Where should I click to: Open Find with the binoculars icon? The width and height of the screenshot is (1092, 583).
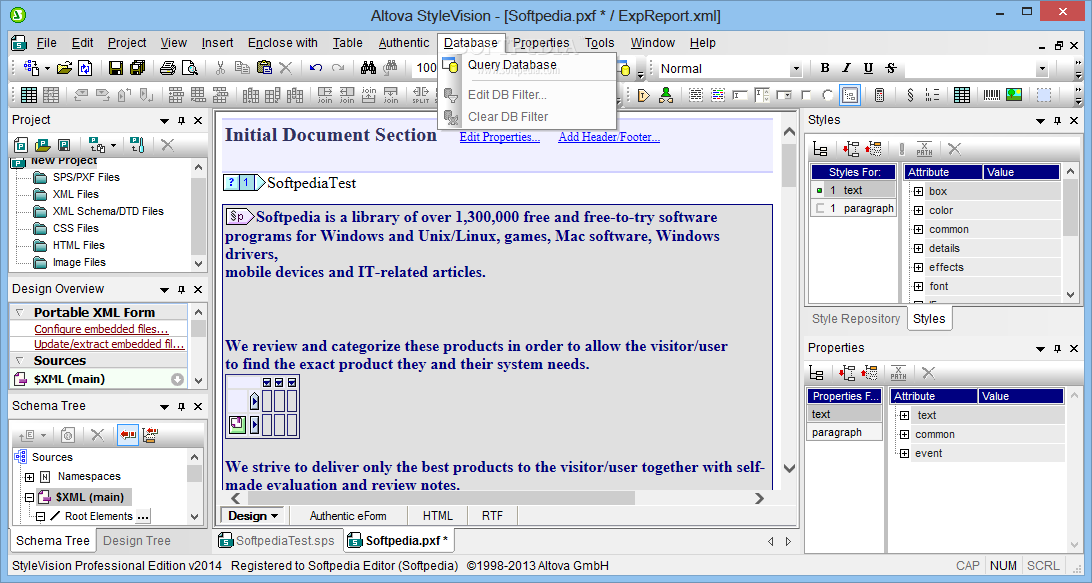(x=368, y=68)
